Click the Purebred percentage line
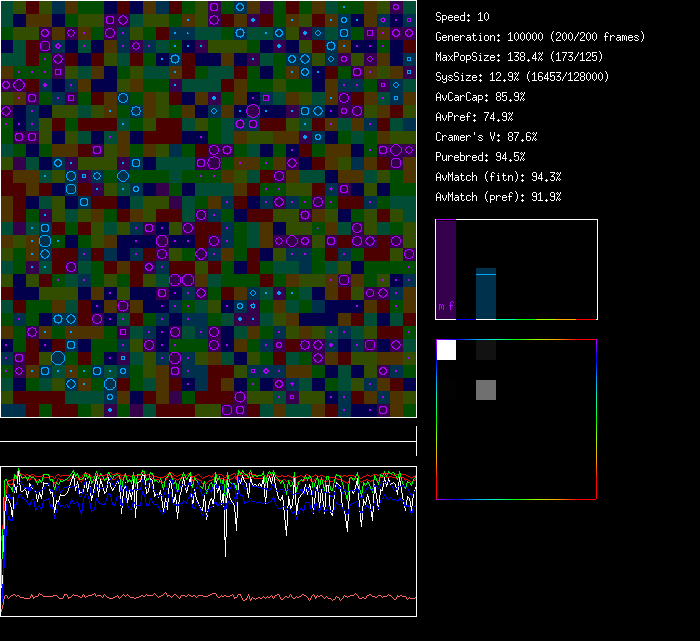The height and width of the screenshot is (641, 700). (x=480, y=157)
